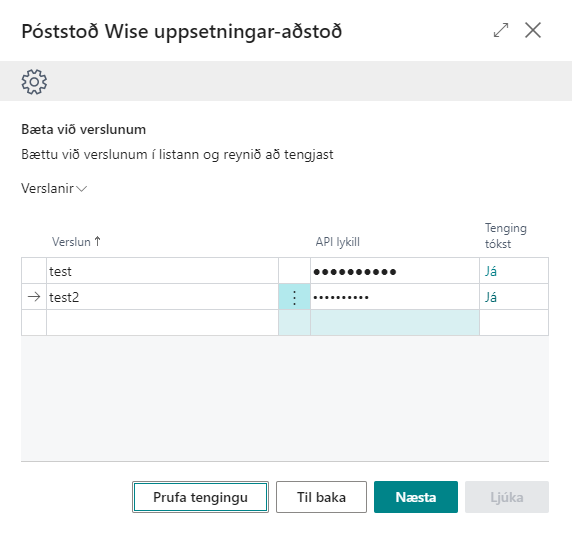The image size is (572, 533).
Task: Click the disabled Ljúka button
Action: pyautogui.click(x=507, y=497)
